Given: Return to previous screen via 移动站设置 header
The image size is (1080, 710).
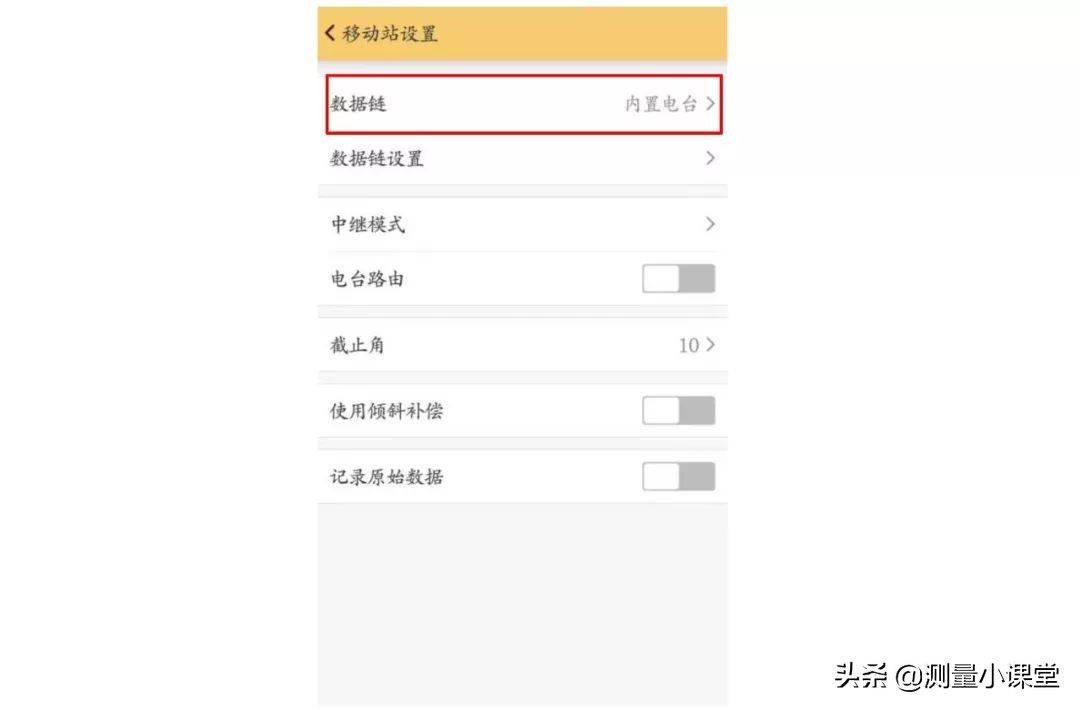Looking at the screenshot, I should click(375, 32).
